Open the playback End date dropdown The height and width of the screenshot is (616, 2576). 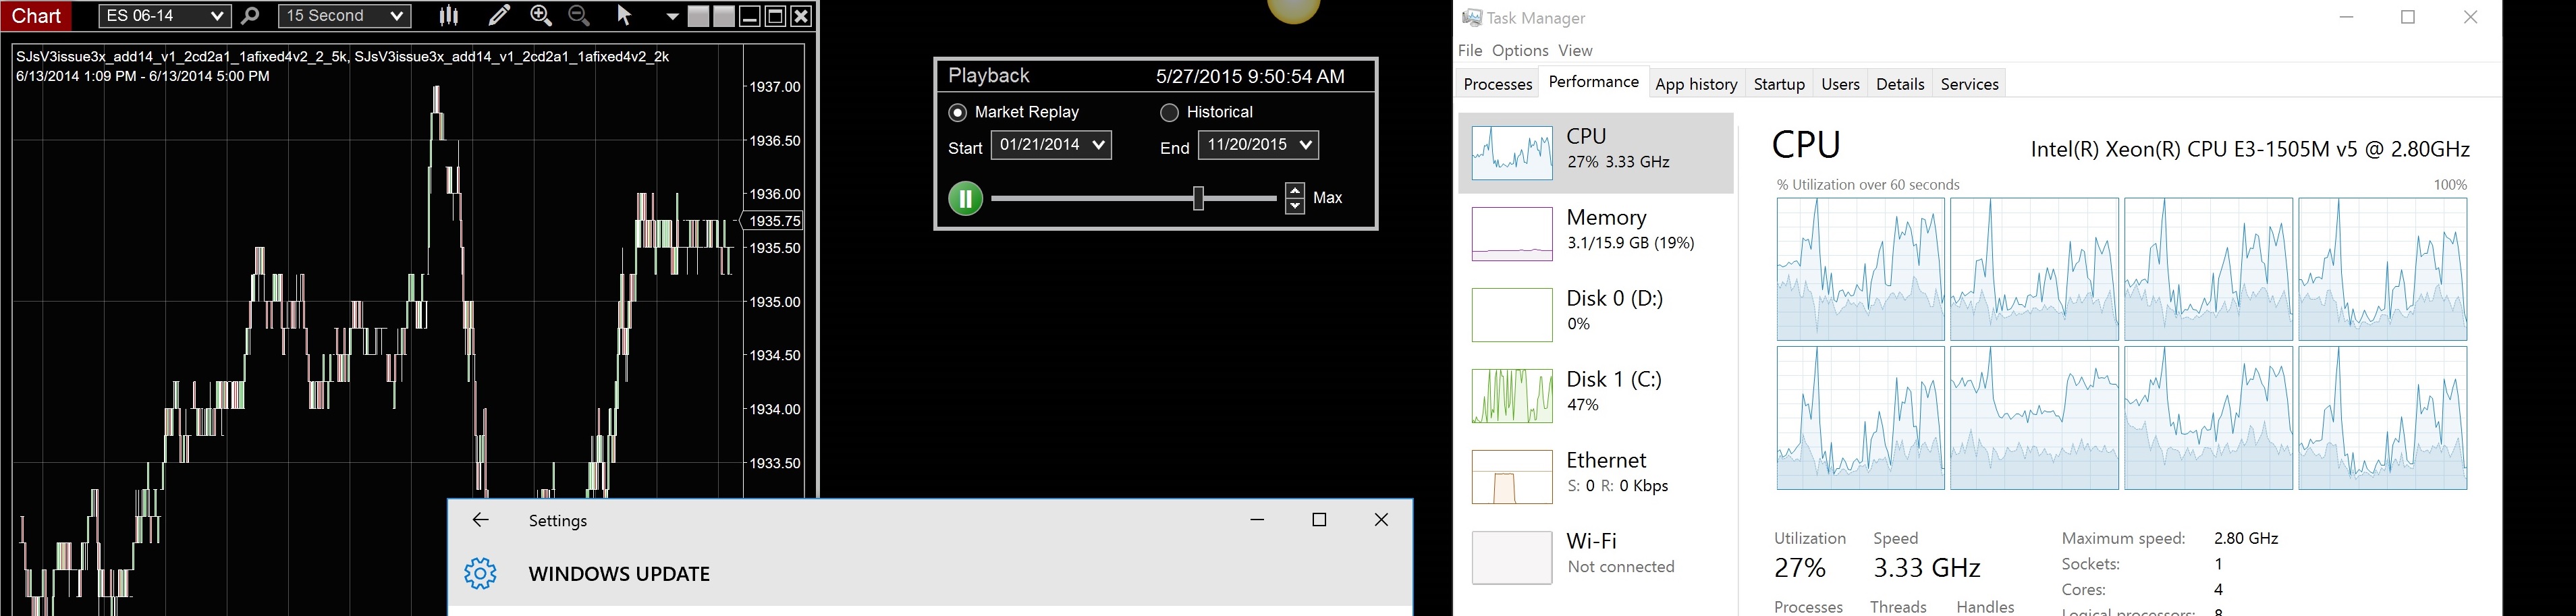tap(1258, 145)
